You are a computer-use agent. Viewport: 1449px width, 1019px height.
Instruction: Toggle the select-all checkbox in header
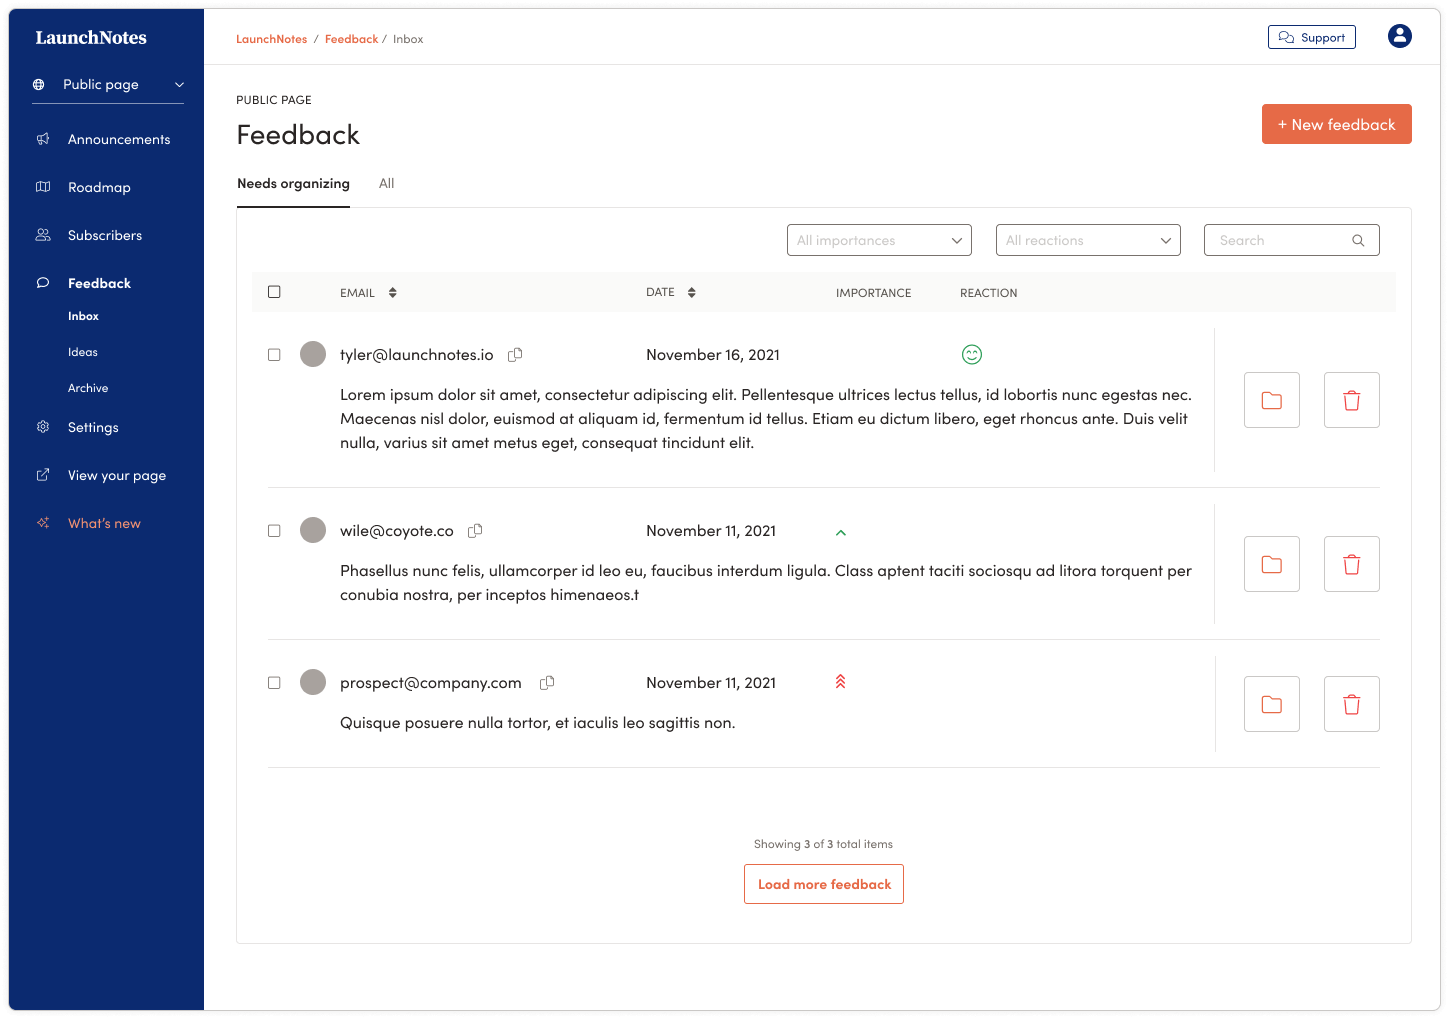274,292
